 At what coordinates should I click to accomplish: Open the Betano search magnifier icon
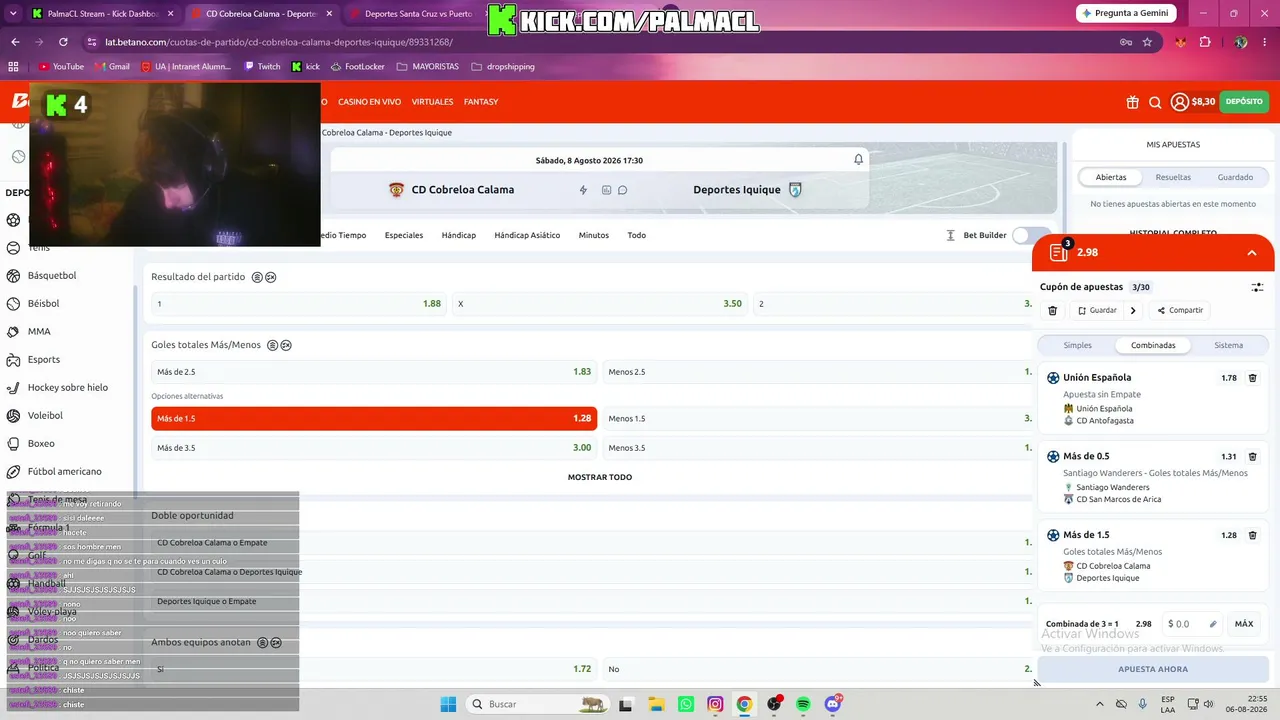pyautogui.click(x=1155, y=102)
